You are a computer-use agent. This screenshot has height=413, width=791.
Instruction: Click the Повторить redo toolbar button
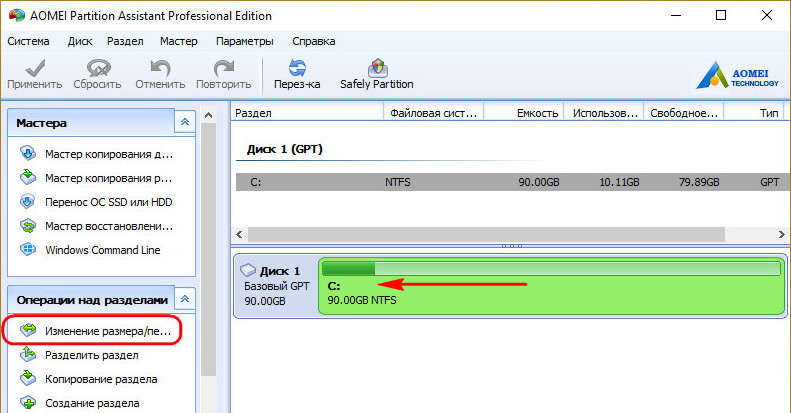click(223, 74)
